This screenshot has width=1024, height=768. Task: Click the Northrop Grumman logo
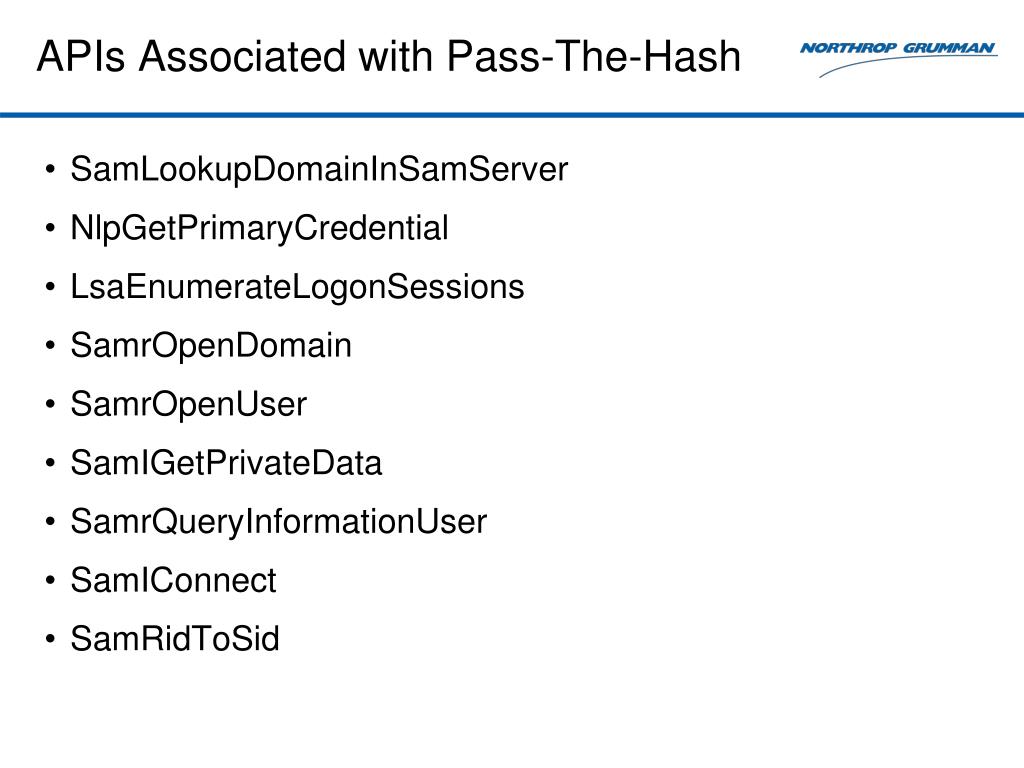(899, 59)
